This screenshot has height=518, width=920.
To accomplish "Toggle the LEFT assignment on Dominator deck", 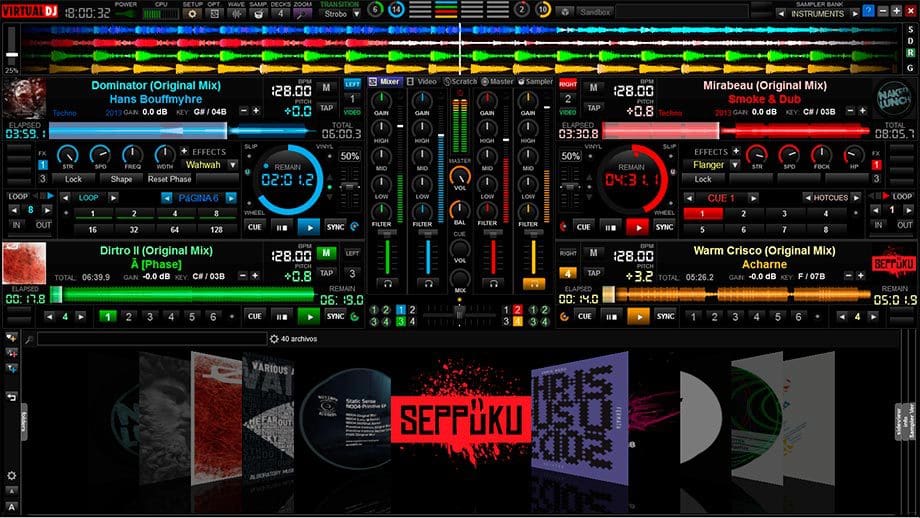I will (x=352, y=83).
